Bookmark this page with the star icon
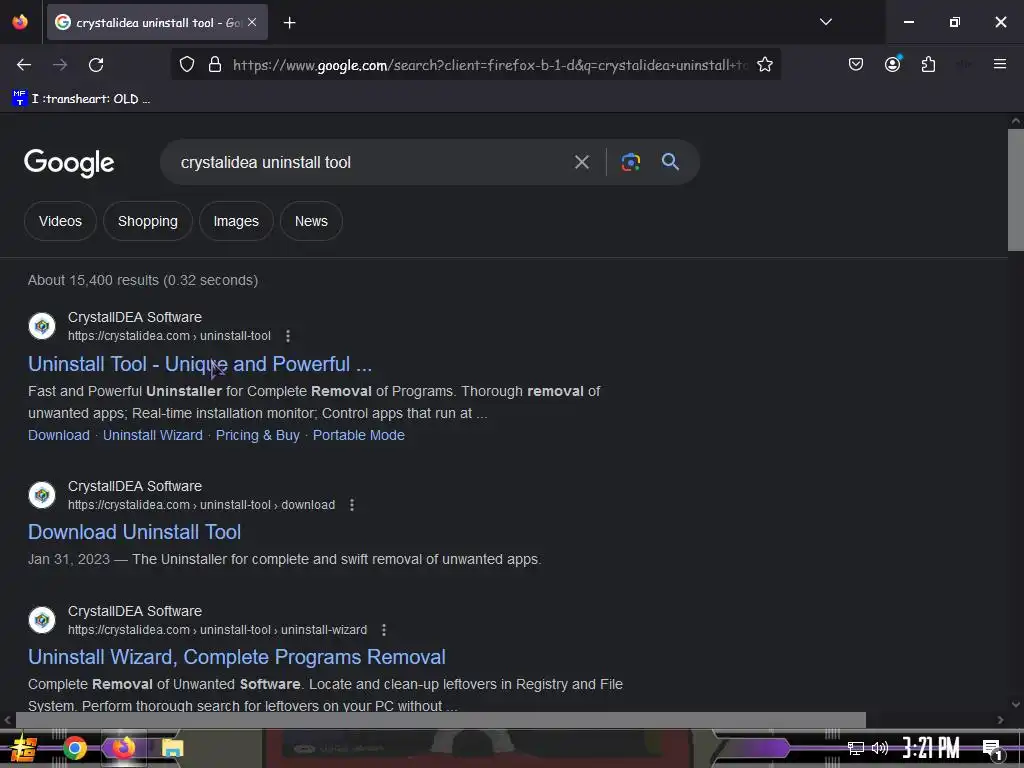Screen dimensions: 1024x768 pyautogui.click(x=765, y=65)
